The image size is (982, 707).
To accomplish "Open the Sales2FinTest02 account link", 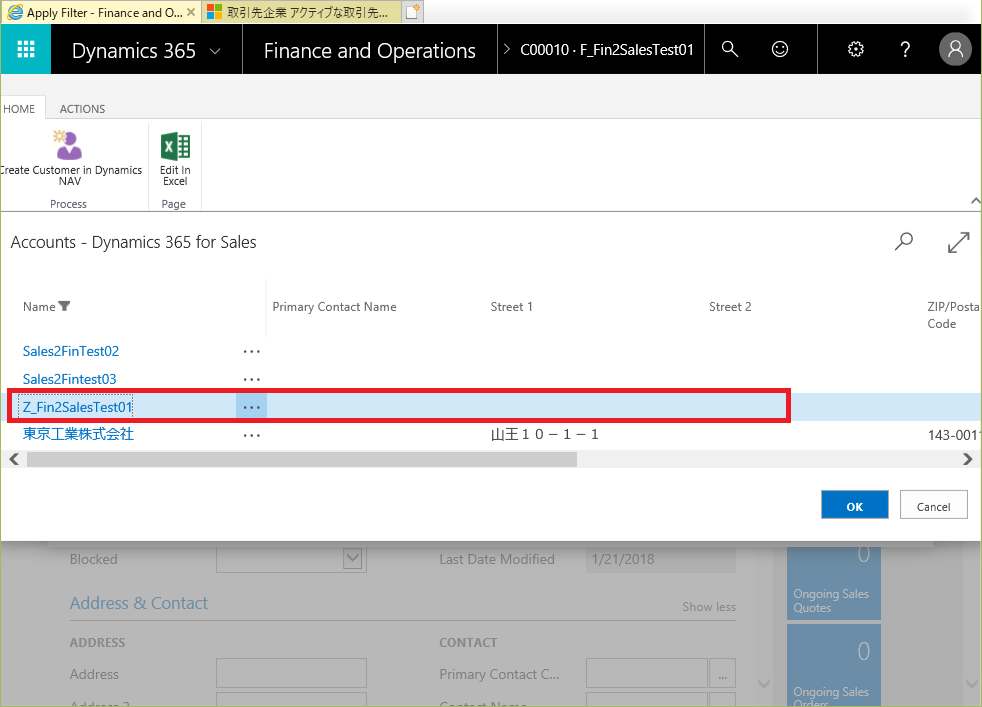I will [71, 351].
